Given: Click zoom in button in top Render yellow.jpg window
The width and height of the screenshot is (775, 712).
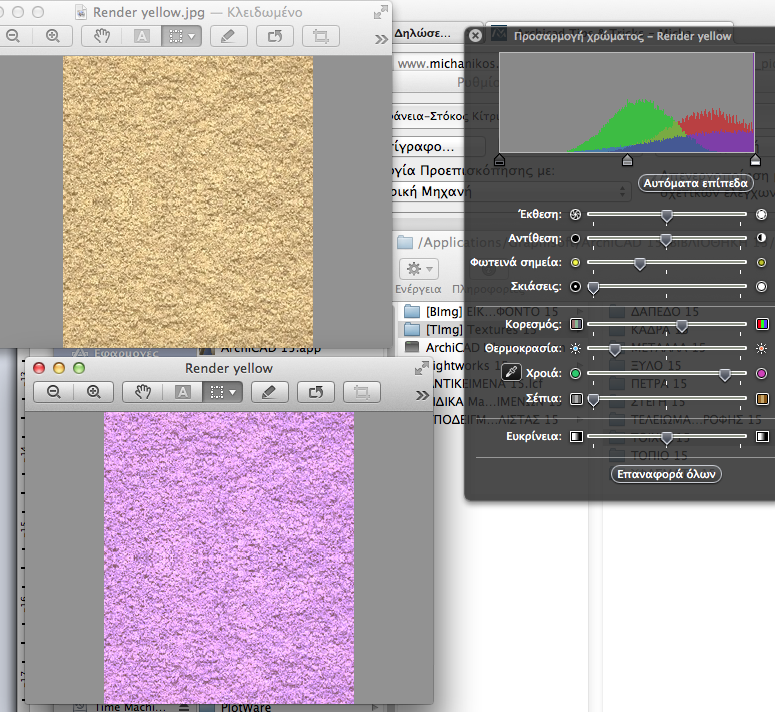Looking at the screenshot, I should [x=52, y=36].
